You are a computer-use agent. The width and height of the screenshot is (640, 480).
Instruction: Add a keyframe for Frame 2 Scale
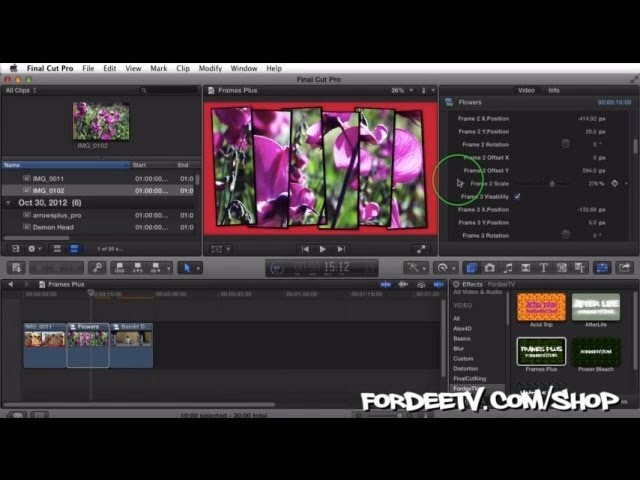[615, 184]
